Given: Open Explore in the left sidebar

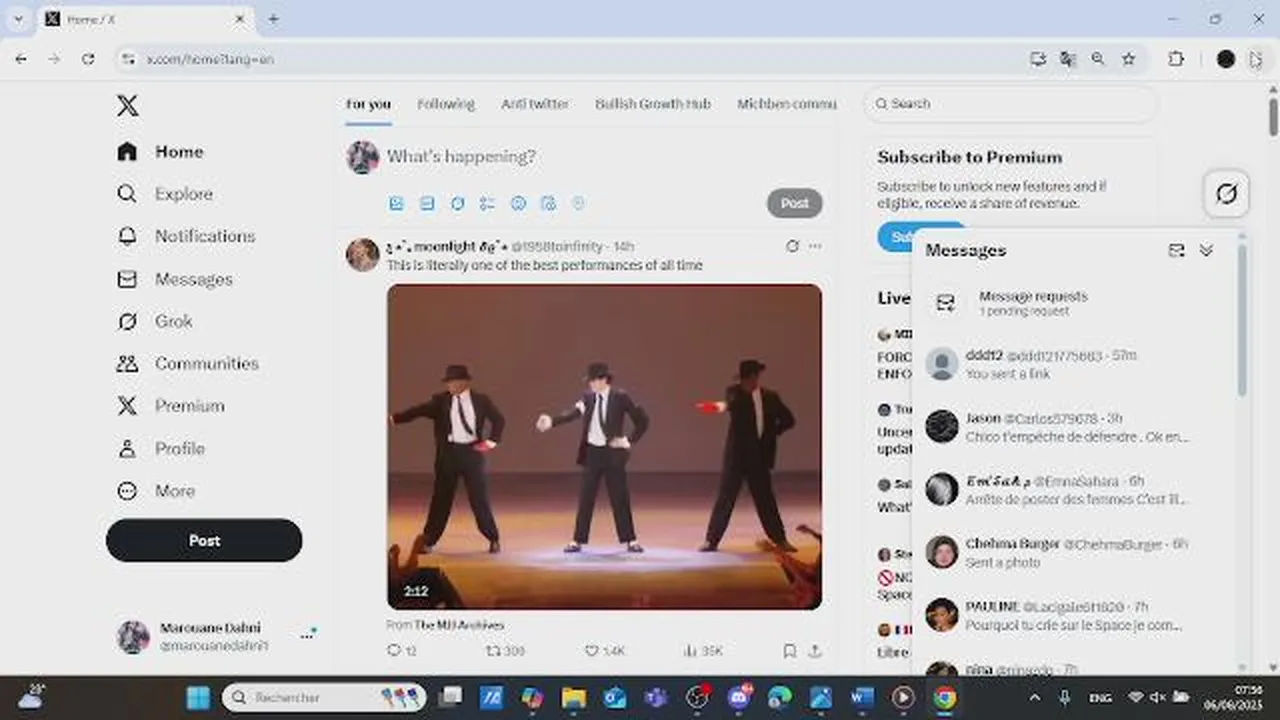Looking at the screenshot, I should pyautogui.click(x=165, y=194).
